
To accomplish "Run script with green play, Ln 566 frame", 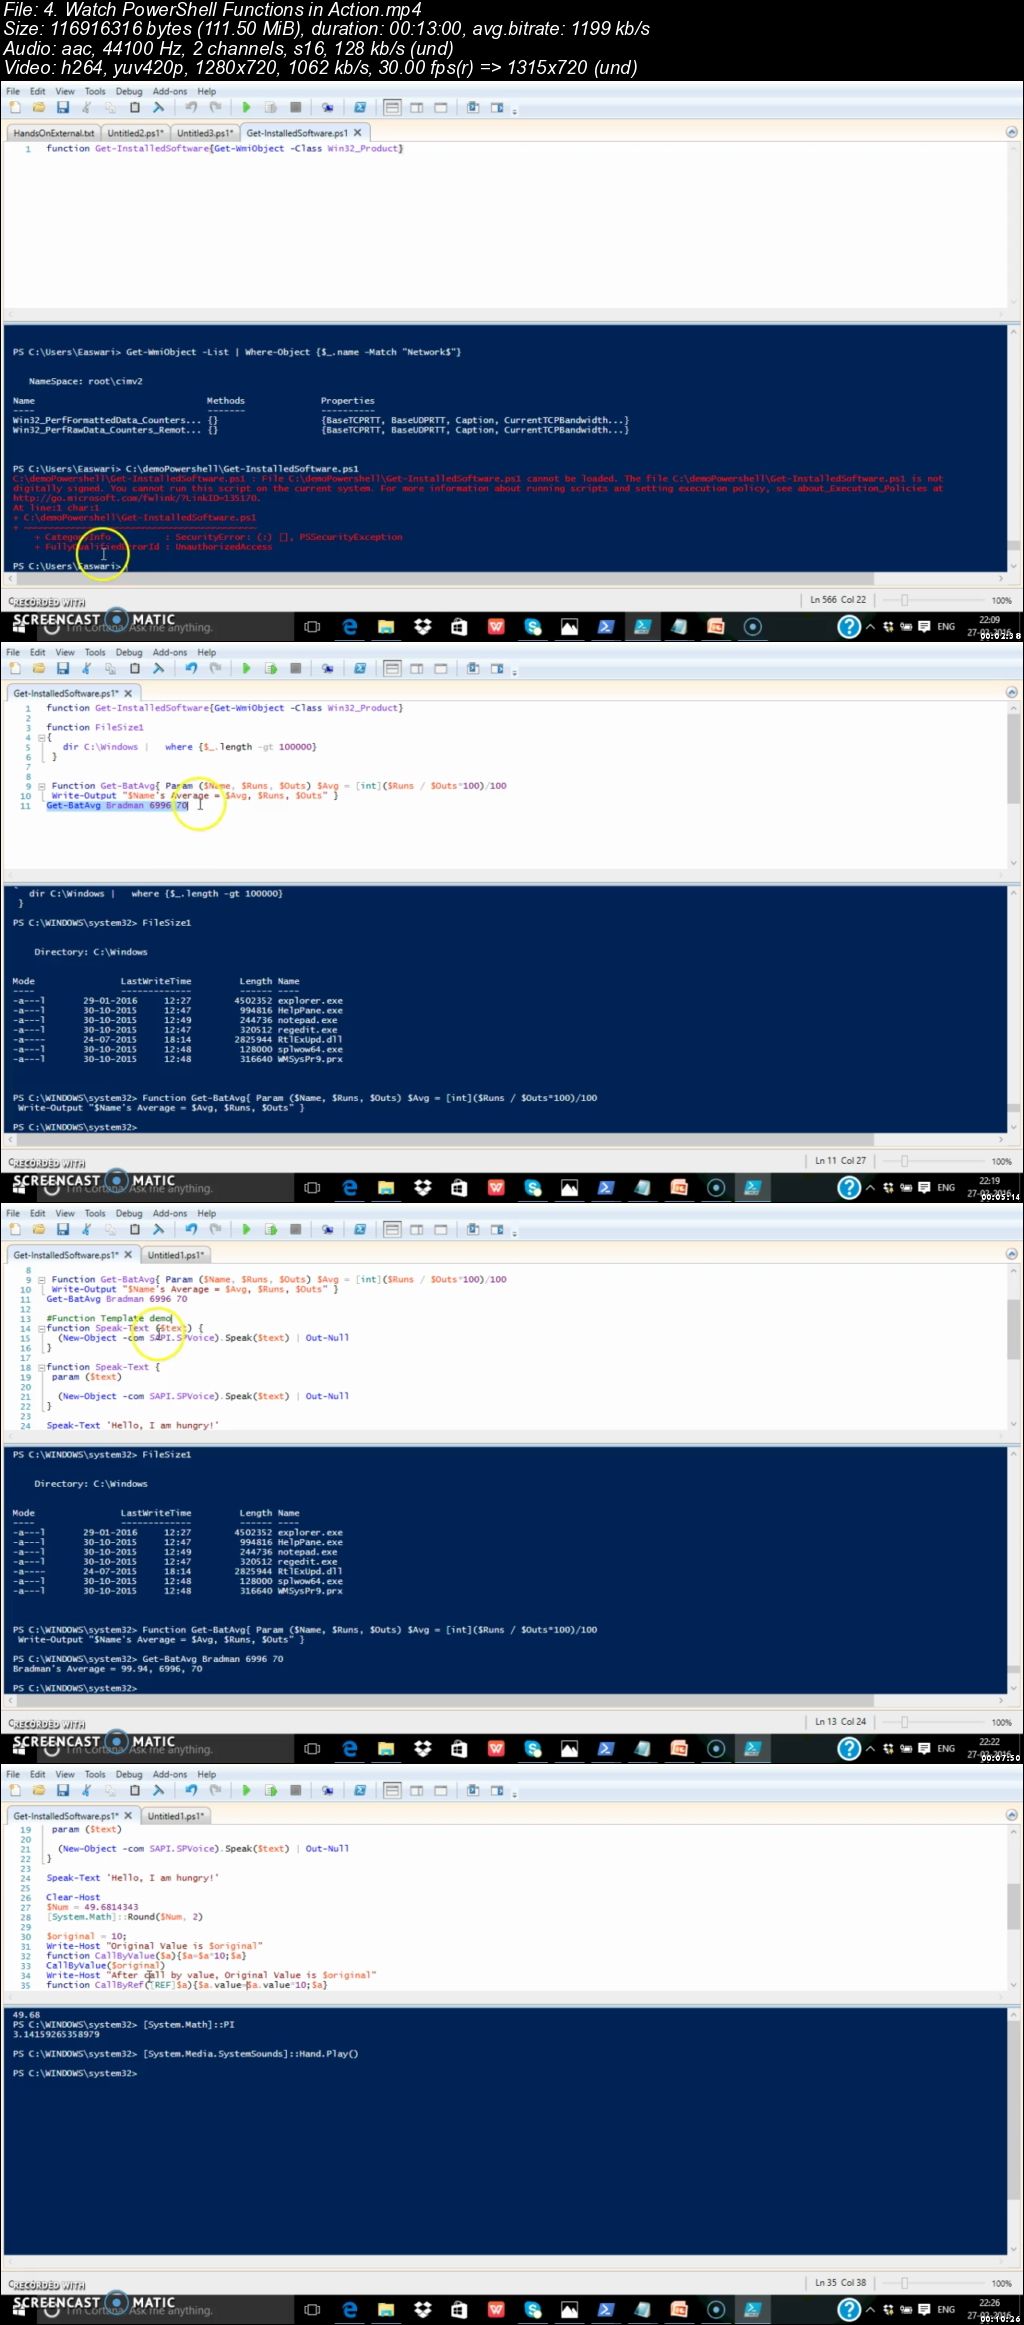I will click(246, 107).
